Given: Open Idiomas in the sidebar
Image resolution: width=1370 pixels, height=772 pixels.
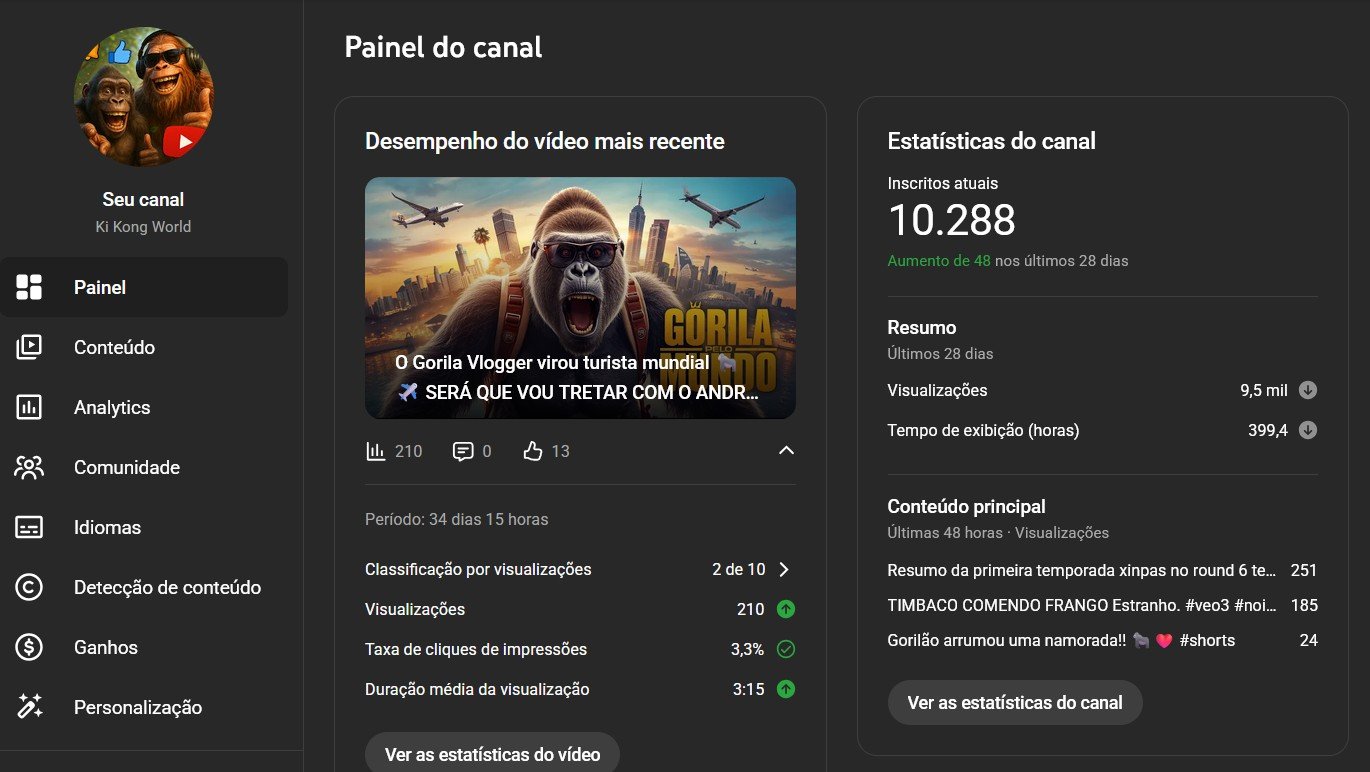Looking at the screenshot, I should [x=144, y=527].
